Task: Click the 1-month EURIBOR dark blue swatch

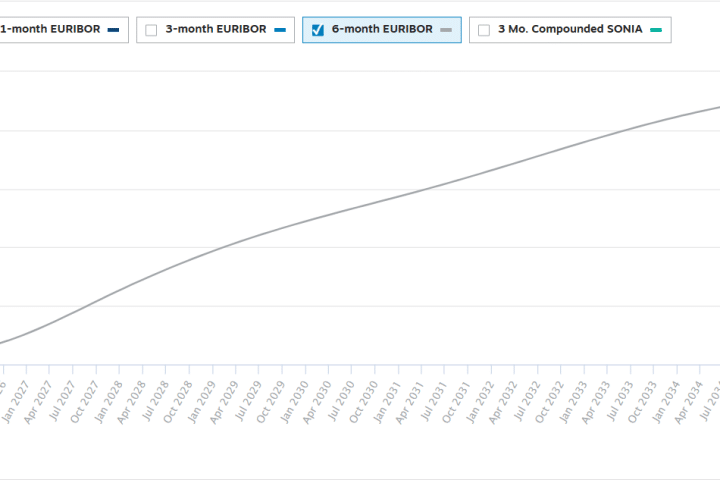Action: [x=113, y=30]
